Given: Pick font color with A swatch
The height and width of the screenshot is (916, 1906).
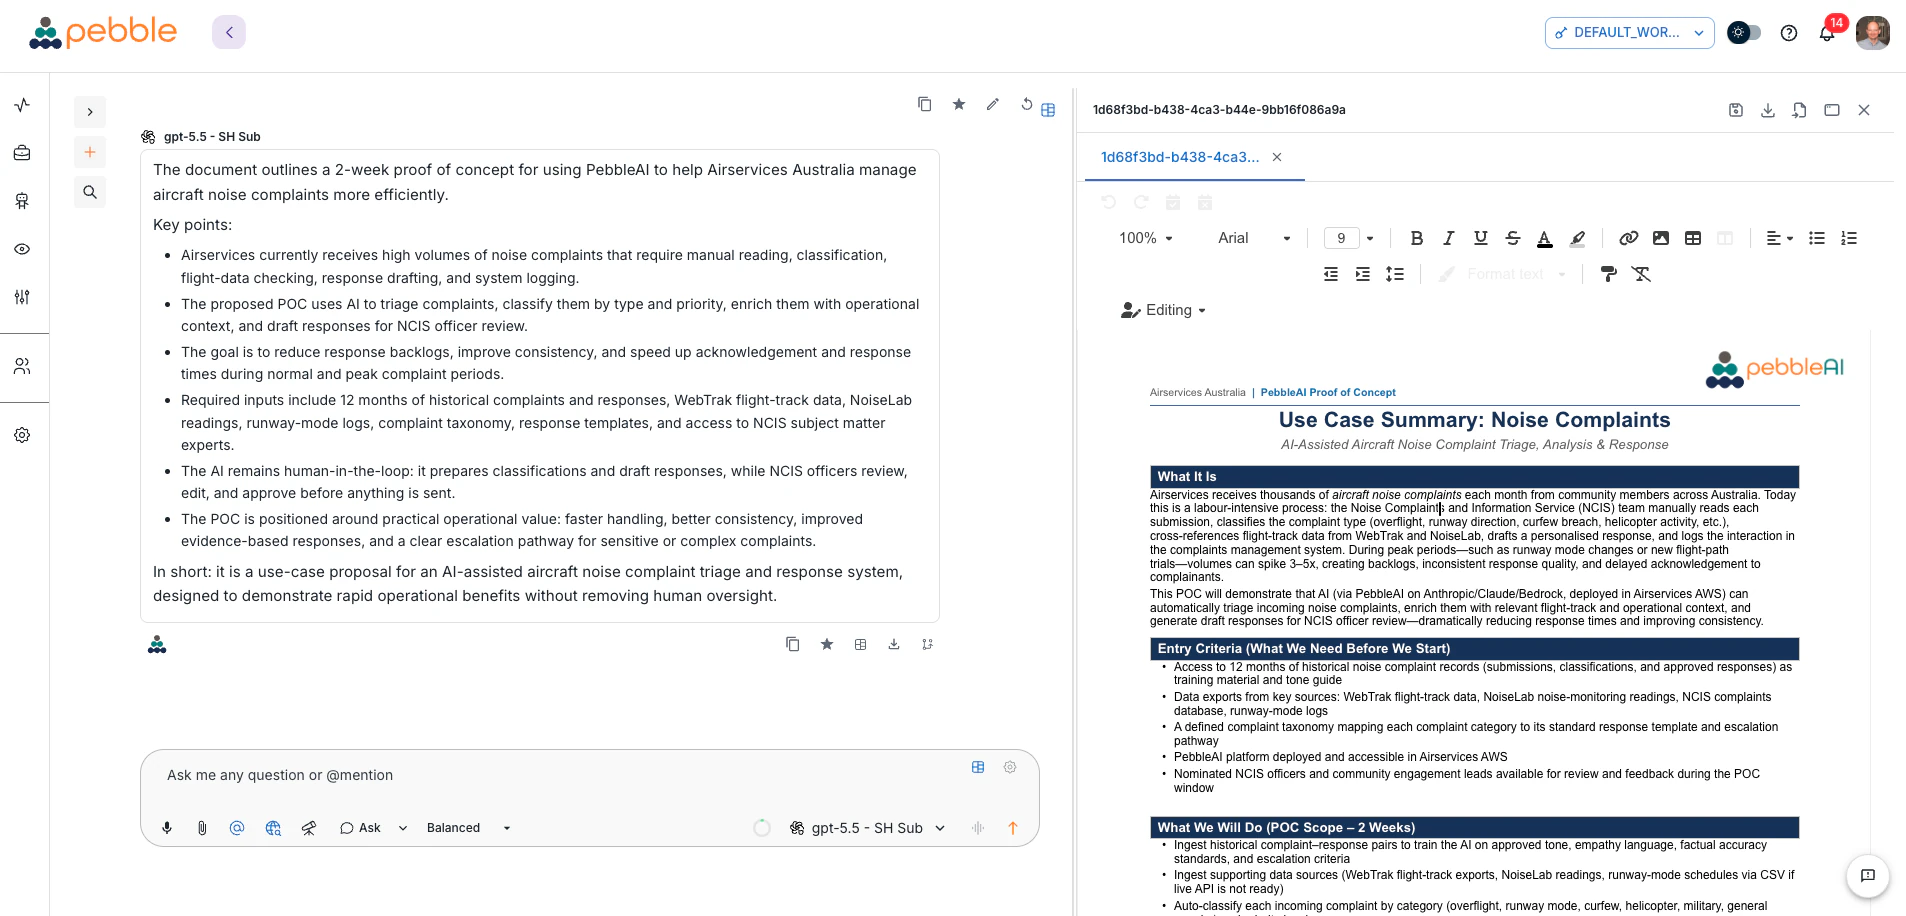Looking at the screenshot, I should [1545, 238].
